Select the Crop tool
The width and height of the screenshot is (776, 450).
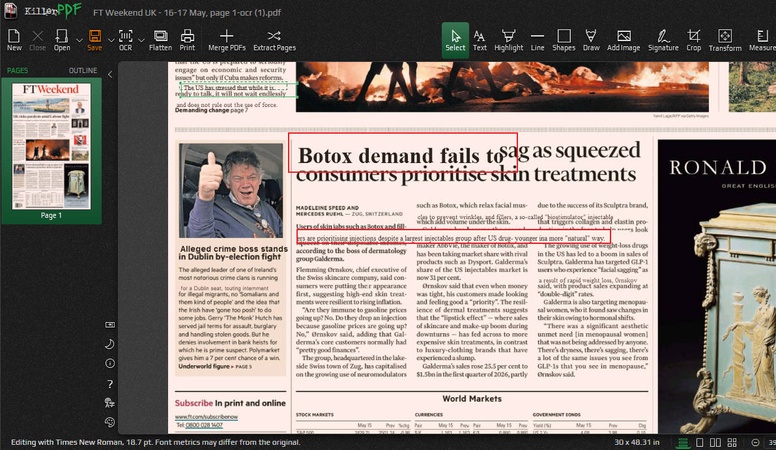(693, 40)
